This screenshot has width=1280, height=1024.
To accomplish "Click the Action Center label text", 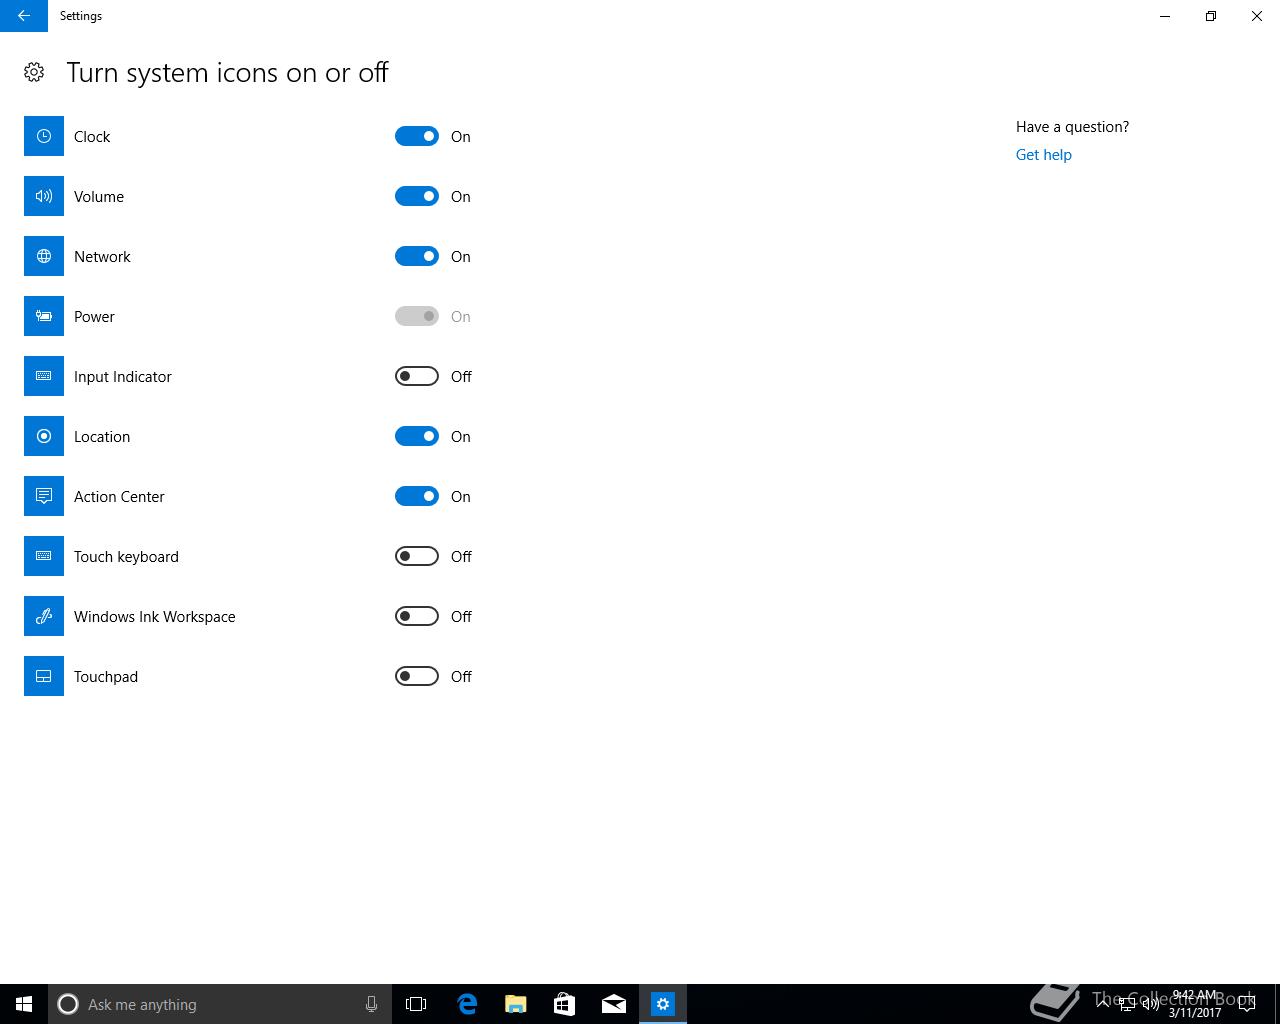I will point(119,497).
